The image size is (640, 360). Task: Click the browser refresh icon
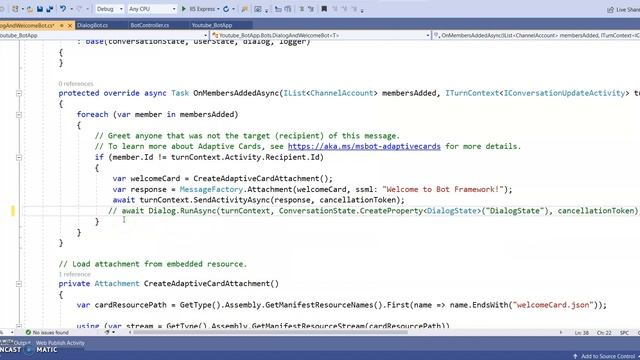coord(226,9)
